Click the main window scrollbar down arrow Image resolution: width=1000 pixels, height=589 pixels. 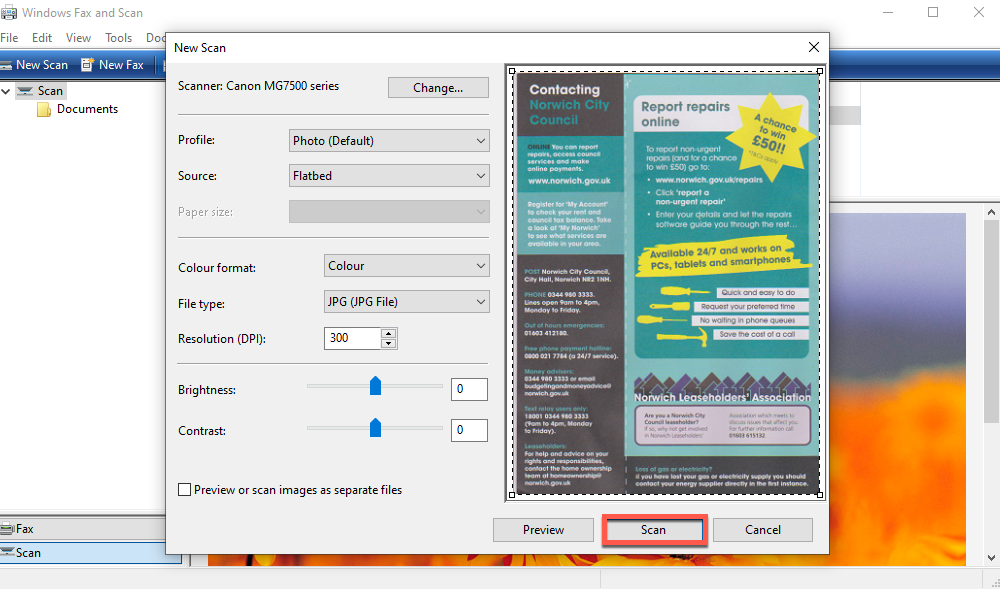(x=991, y=557)
